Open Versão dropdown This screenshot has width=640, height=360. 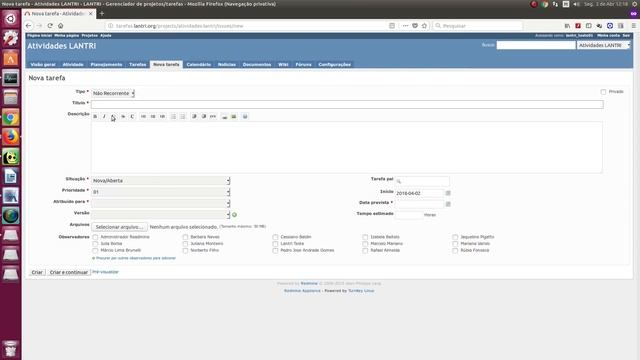161,214
